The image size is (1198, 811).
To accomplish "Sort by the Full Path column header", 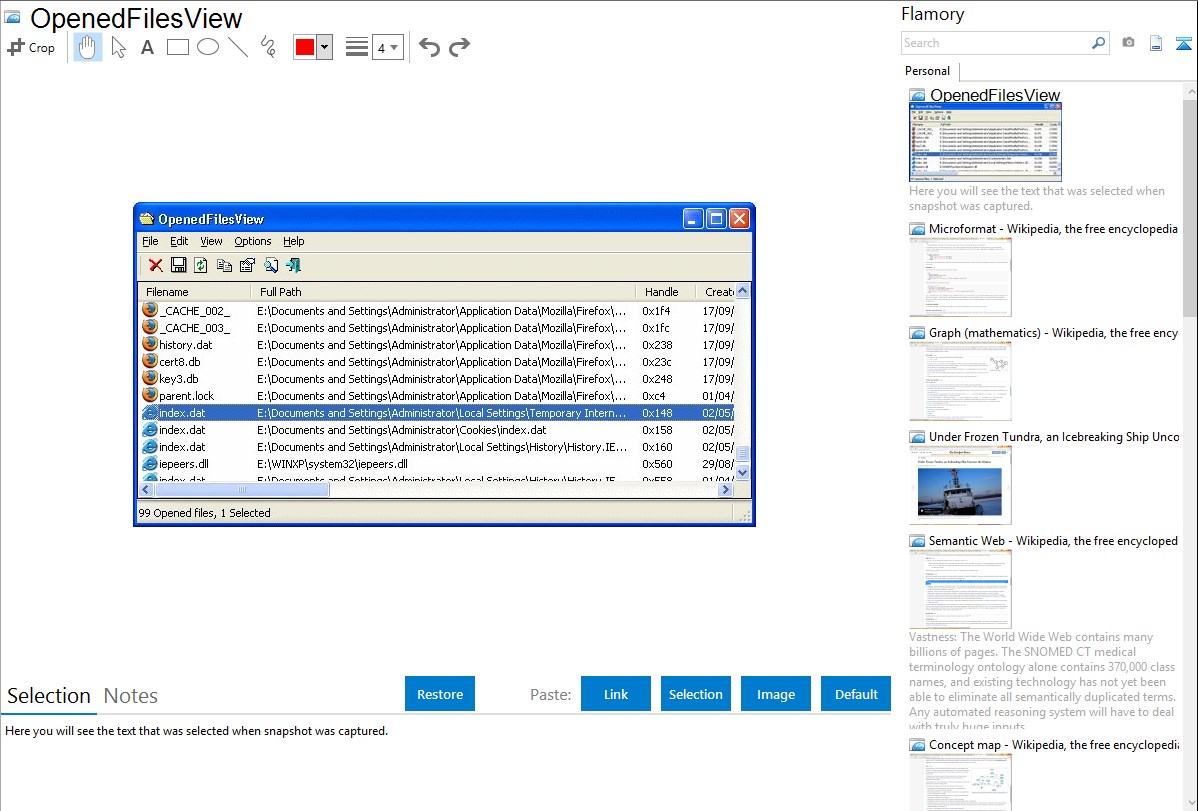I will click(443, 292).
